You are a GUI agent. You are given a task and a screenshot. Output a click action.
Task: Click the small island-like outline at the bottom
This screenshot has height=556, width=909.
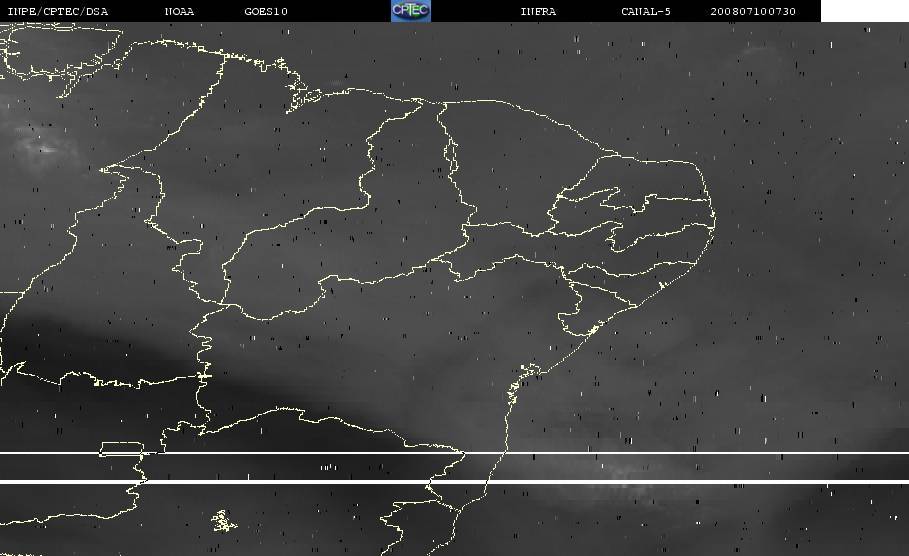click(222, 520)
